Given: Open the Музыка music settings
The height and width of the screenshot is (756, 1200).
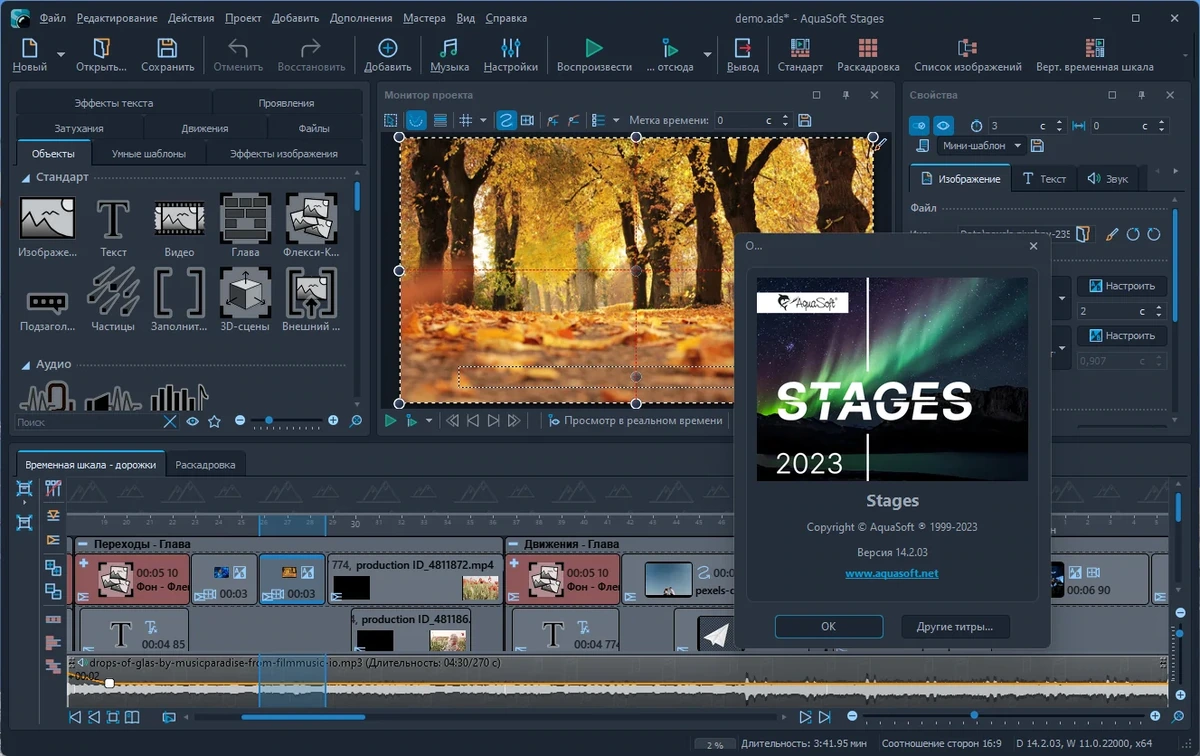Looking at the screenshot, I should click(449, 54).
